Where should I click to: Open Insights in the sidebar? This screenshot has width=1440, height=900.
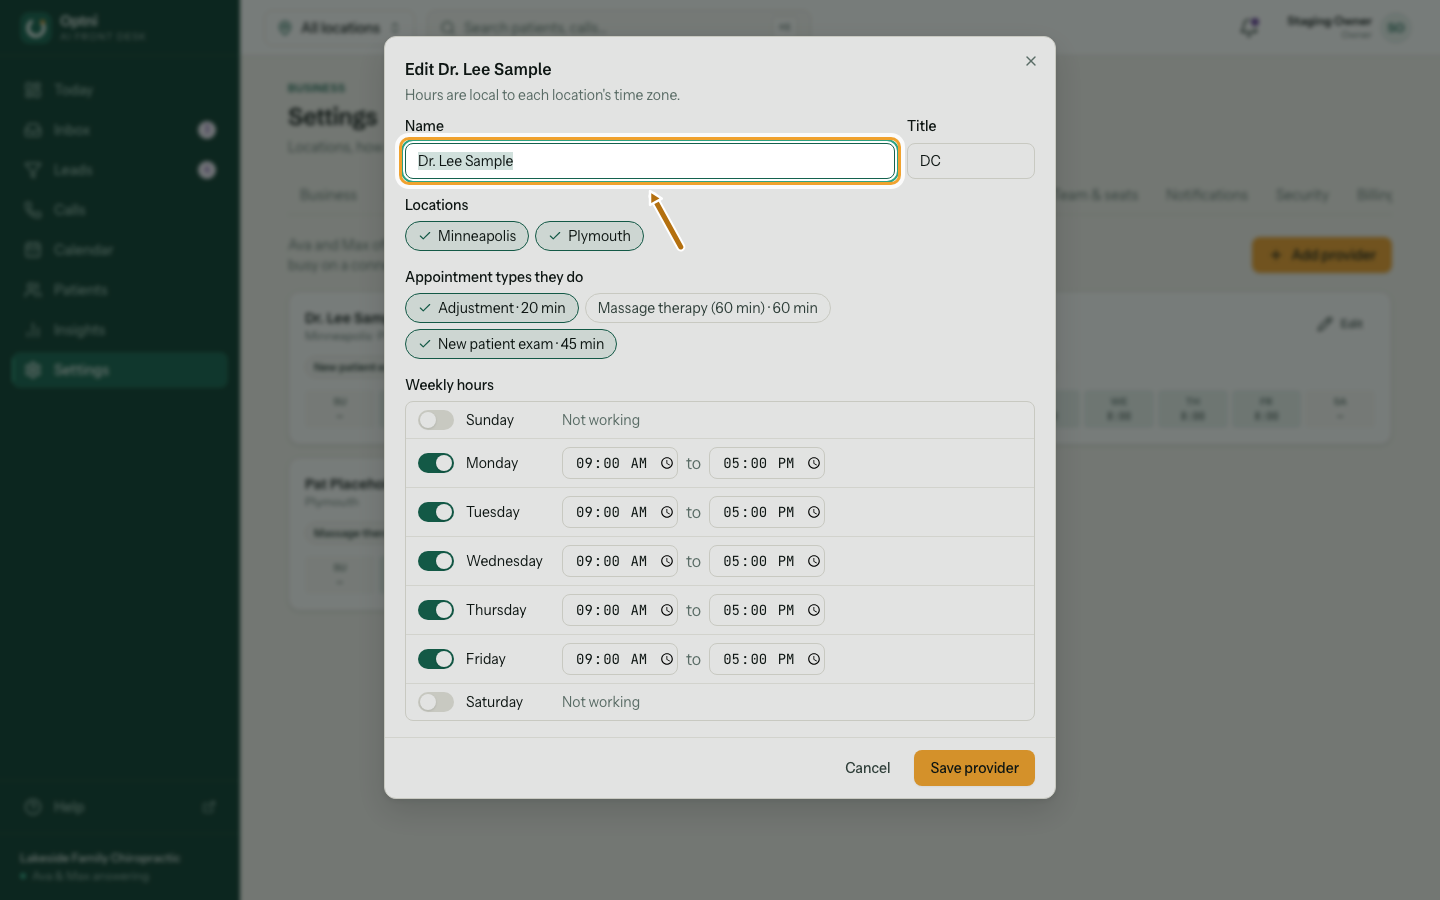(120, 330)
